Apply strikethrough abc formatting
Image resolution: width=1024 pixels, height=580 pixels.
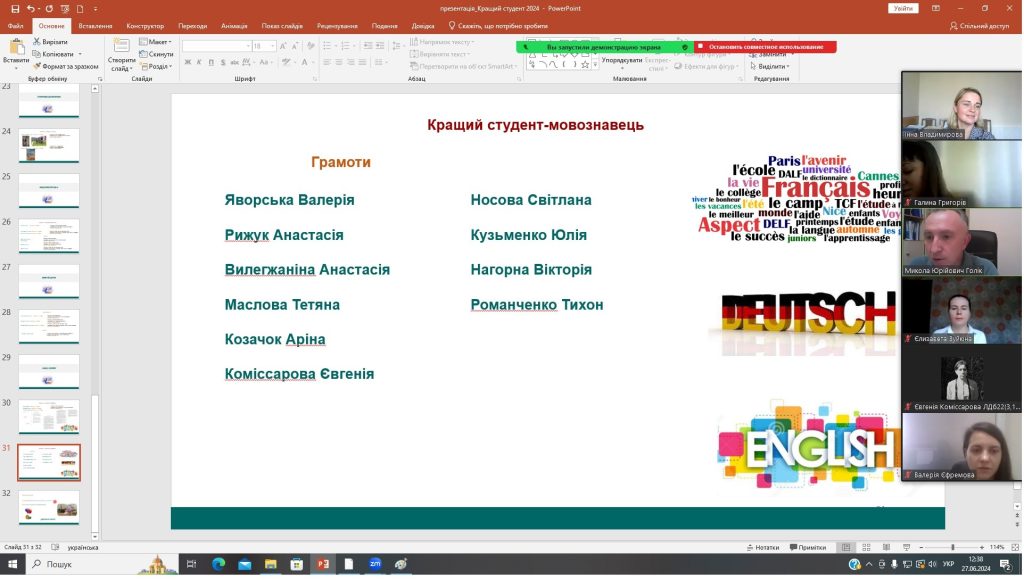tap(234, 63)
